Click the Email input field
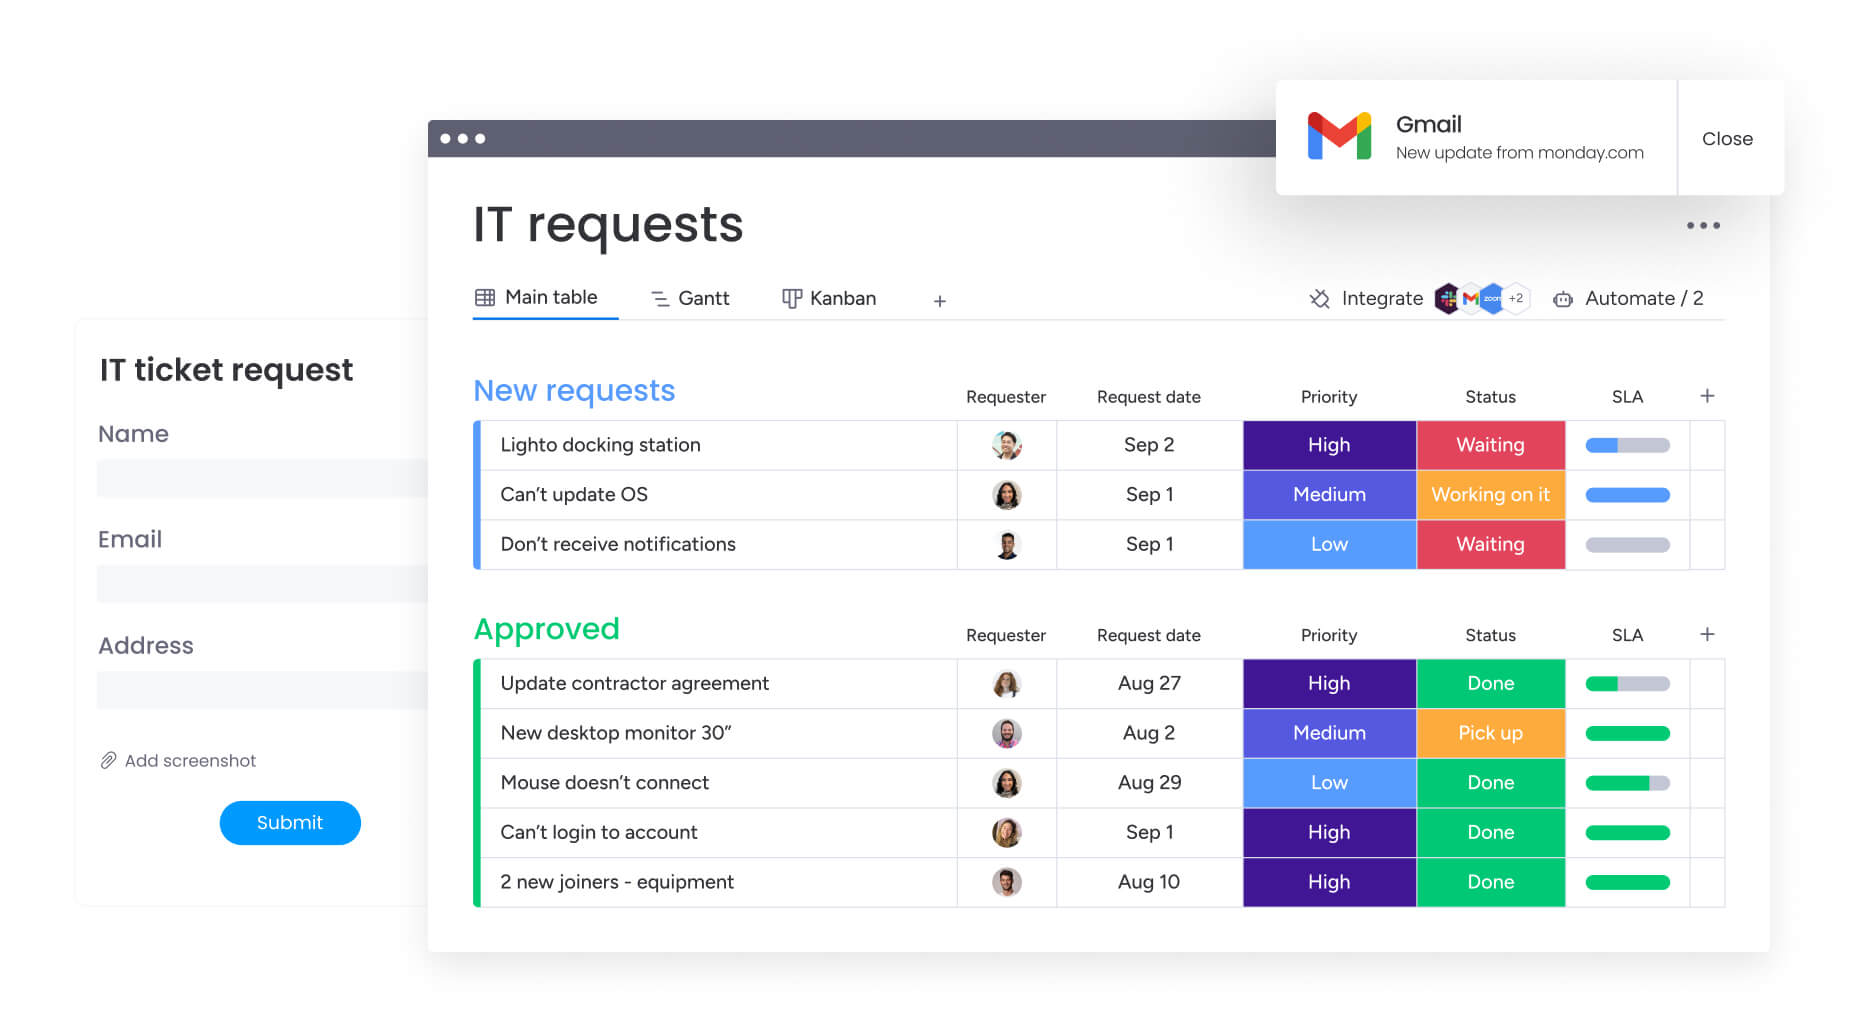1865x1026 pixels. coord(262,583)
